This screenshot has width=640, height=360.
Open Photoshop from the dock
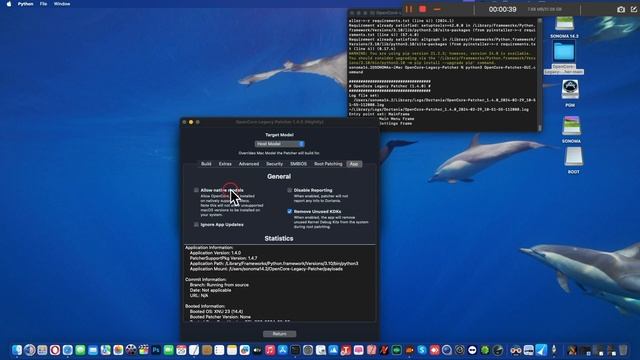coord(156,350)
